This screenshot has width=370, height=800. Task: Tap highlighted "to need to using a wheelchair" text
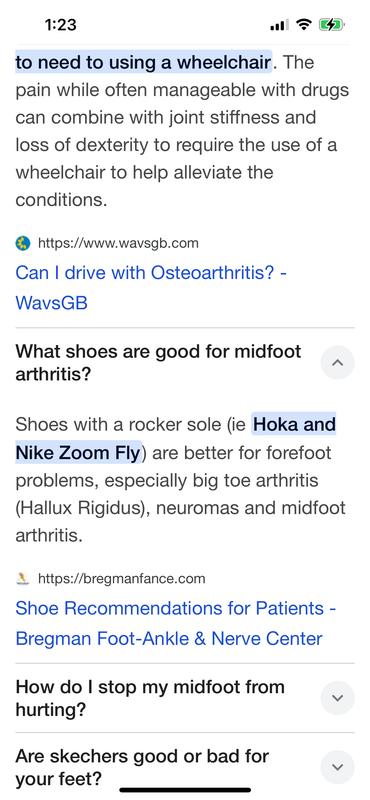(x=143, y=63)
